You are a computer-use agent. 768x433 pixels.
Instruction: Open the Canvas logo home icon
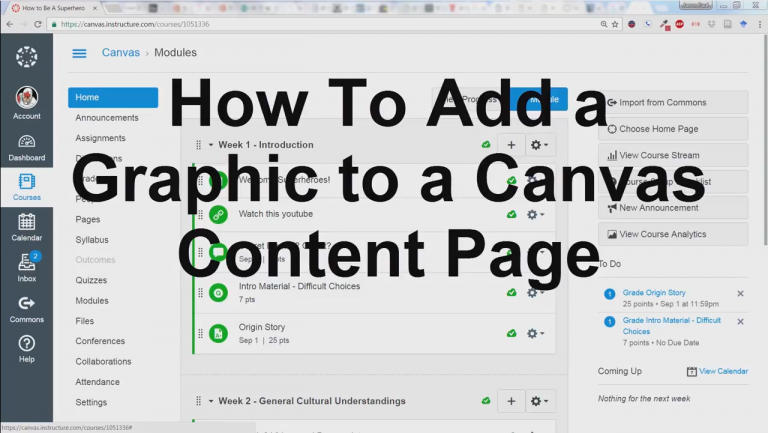(26, 57)
